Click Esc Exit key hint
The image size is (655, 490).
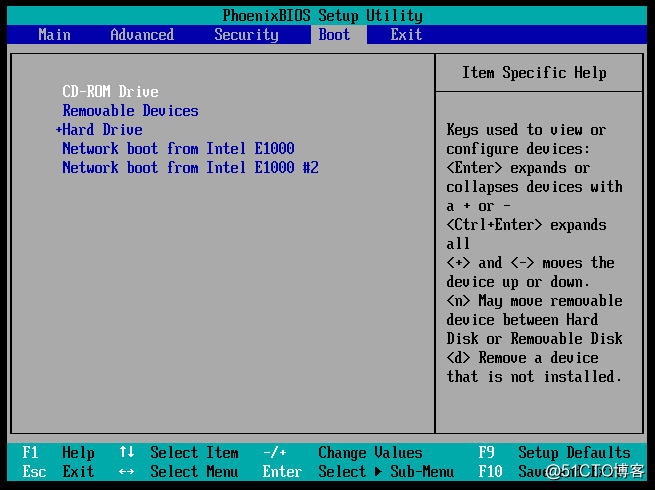(x=58, y=472)
